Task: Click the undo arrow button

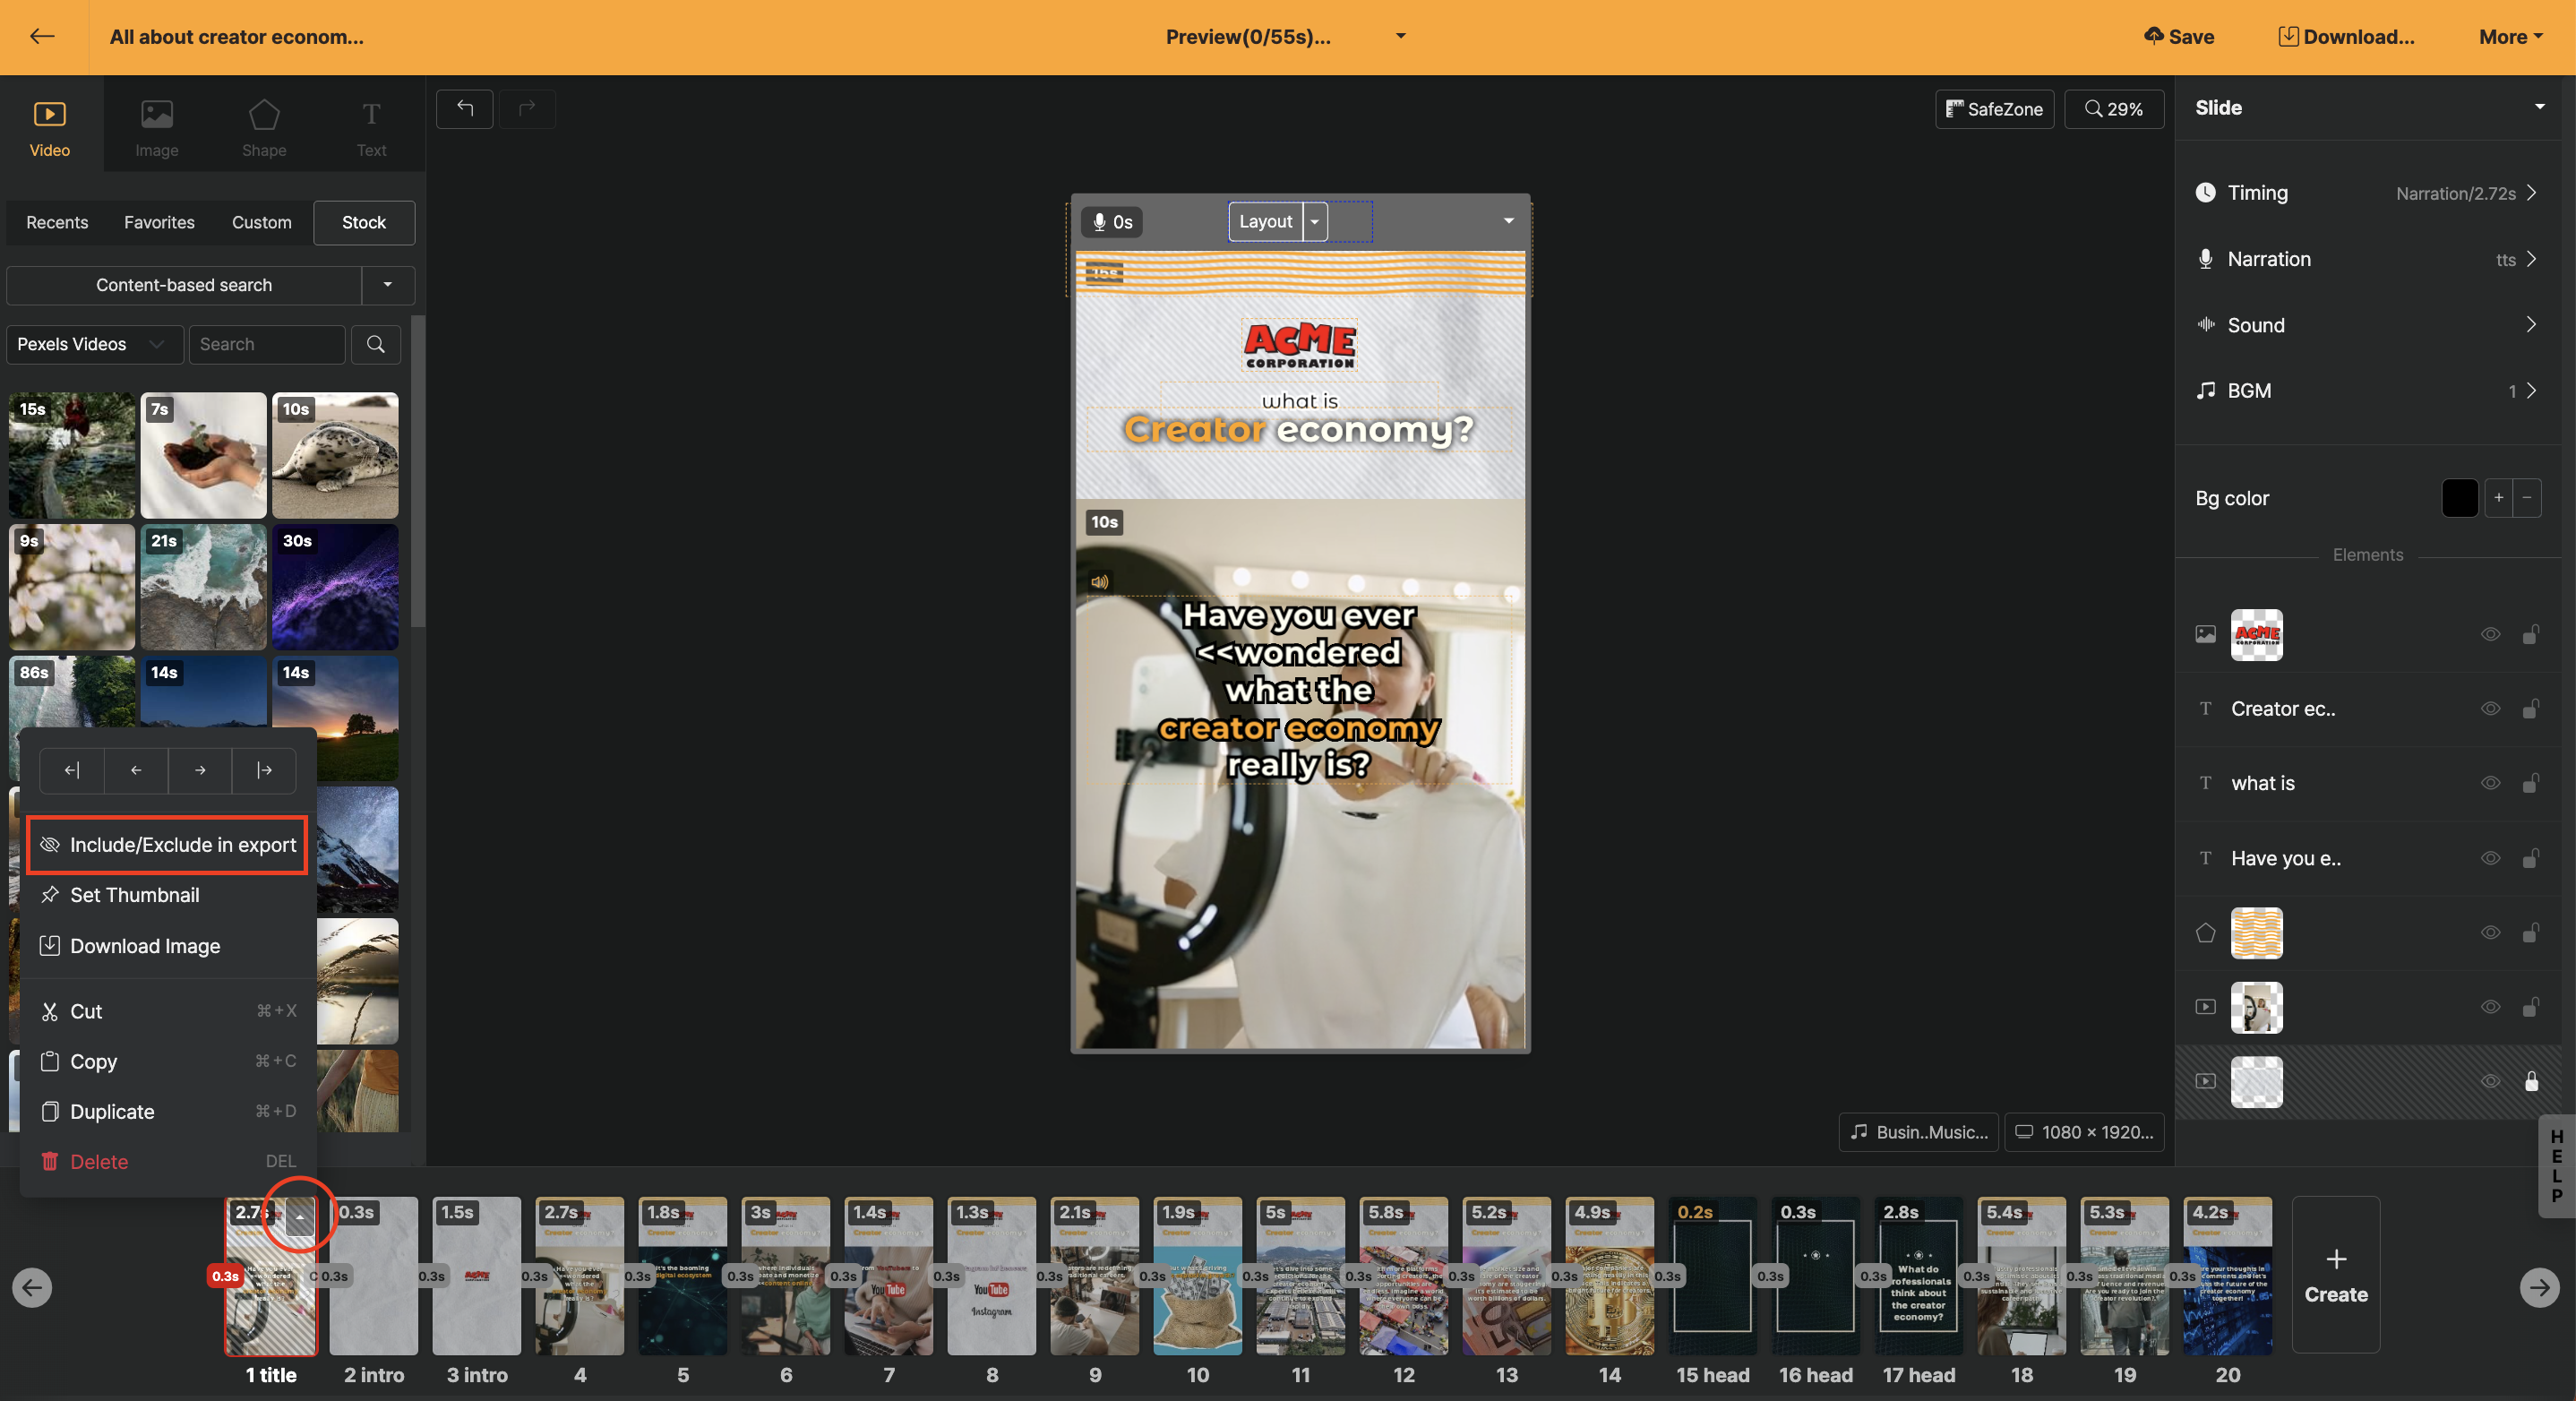Action: click(465, 108)
